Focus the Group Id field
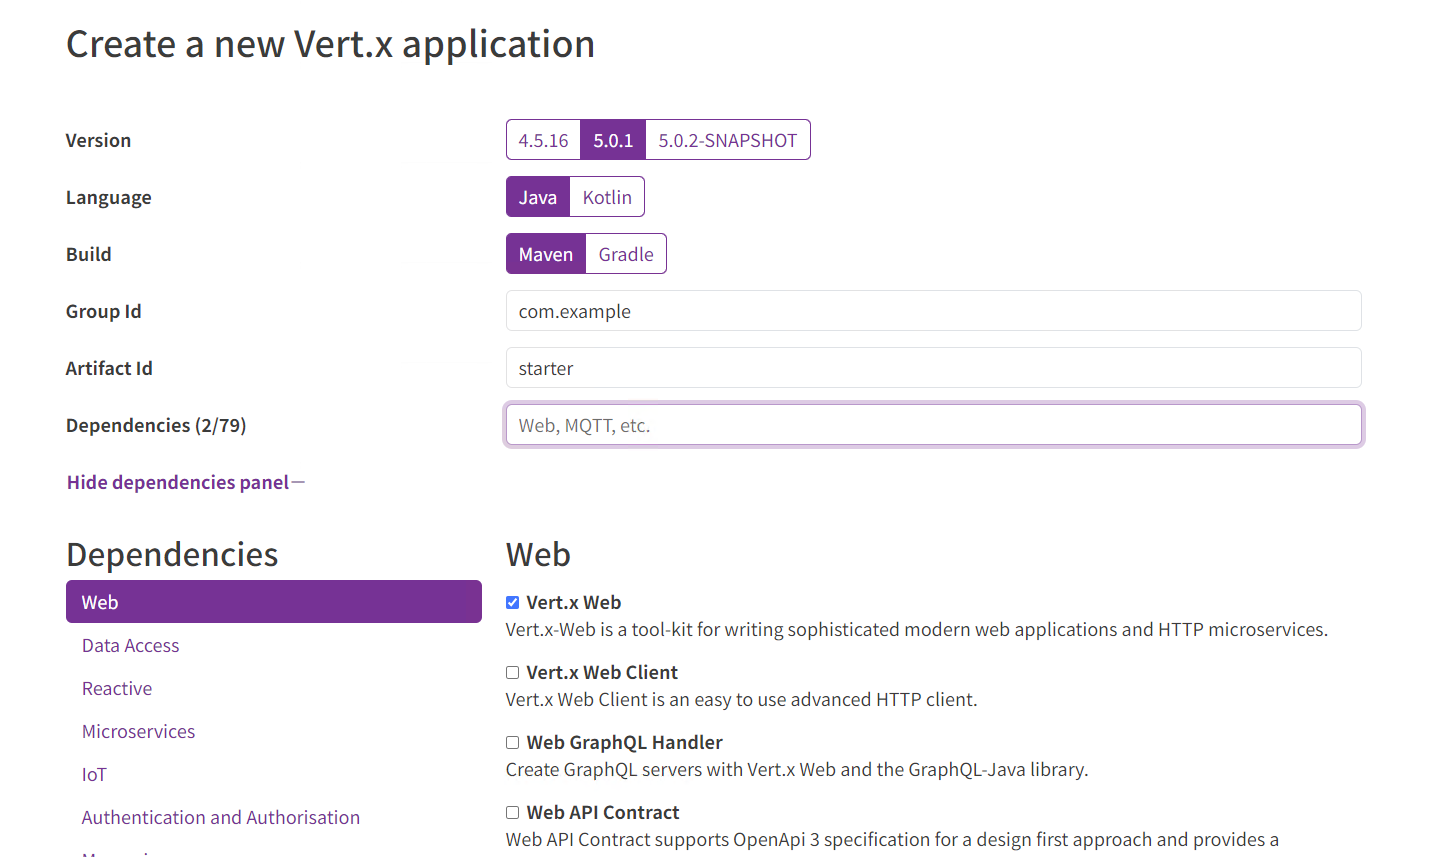 click(934, 311)
